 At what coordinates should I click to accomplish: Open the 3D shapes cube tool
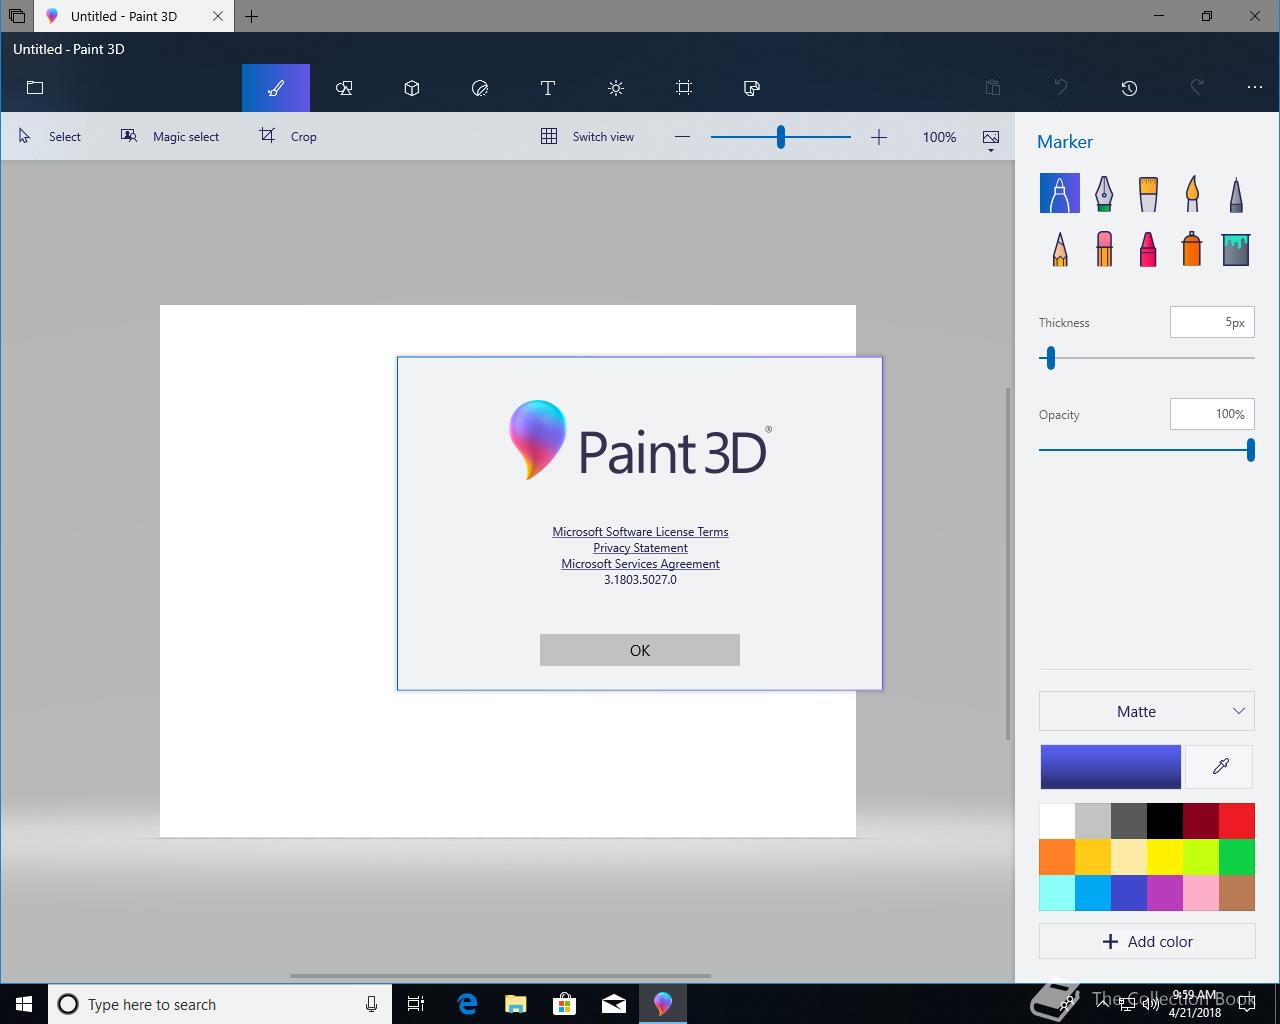412,88
